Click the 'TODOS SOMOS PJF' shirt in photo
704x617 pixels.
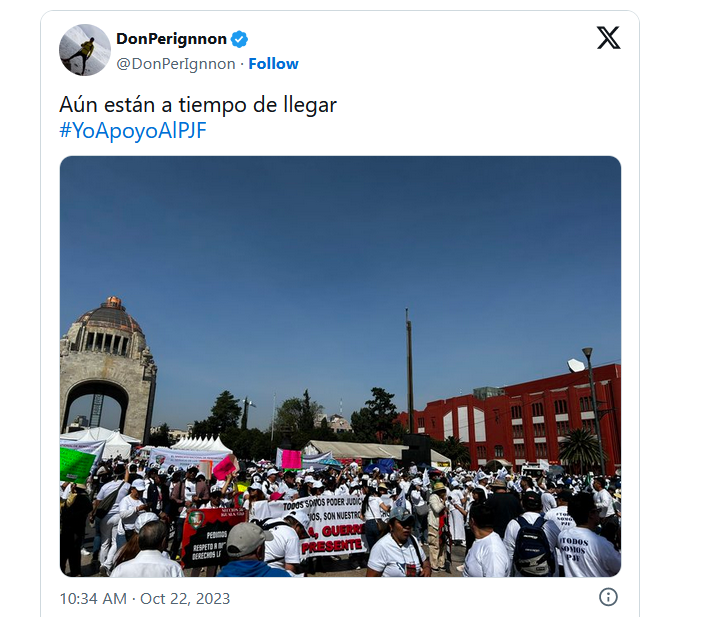click(589, 553)
